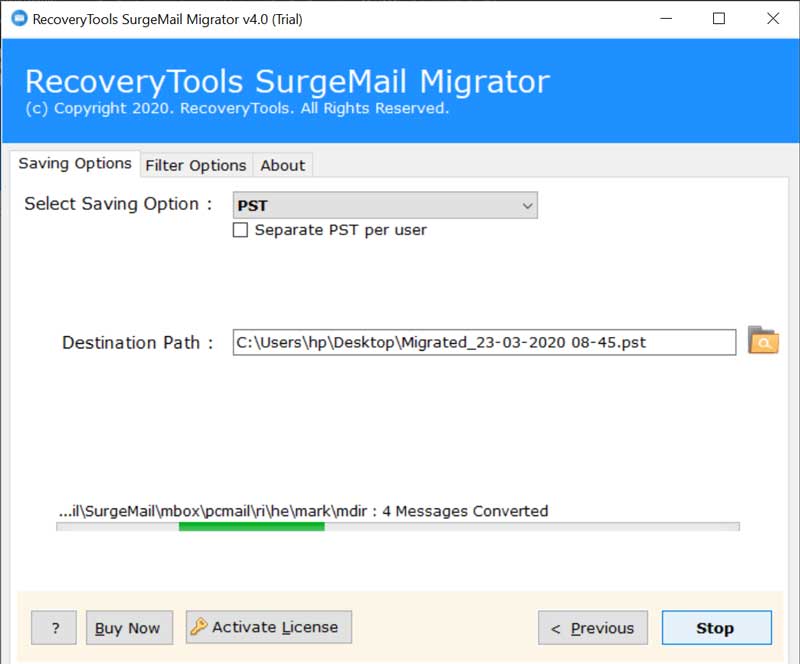Click inside the Destination Path field
Image resolution: width=800 pixels, height=664 pixels.
tap(484, 342)
